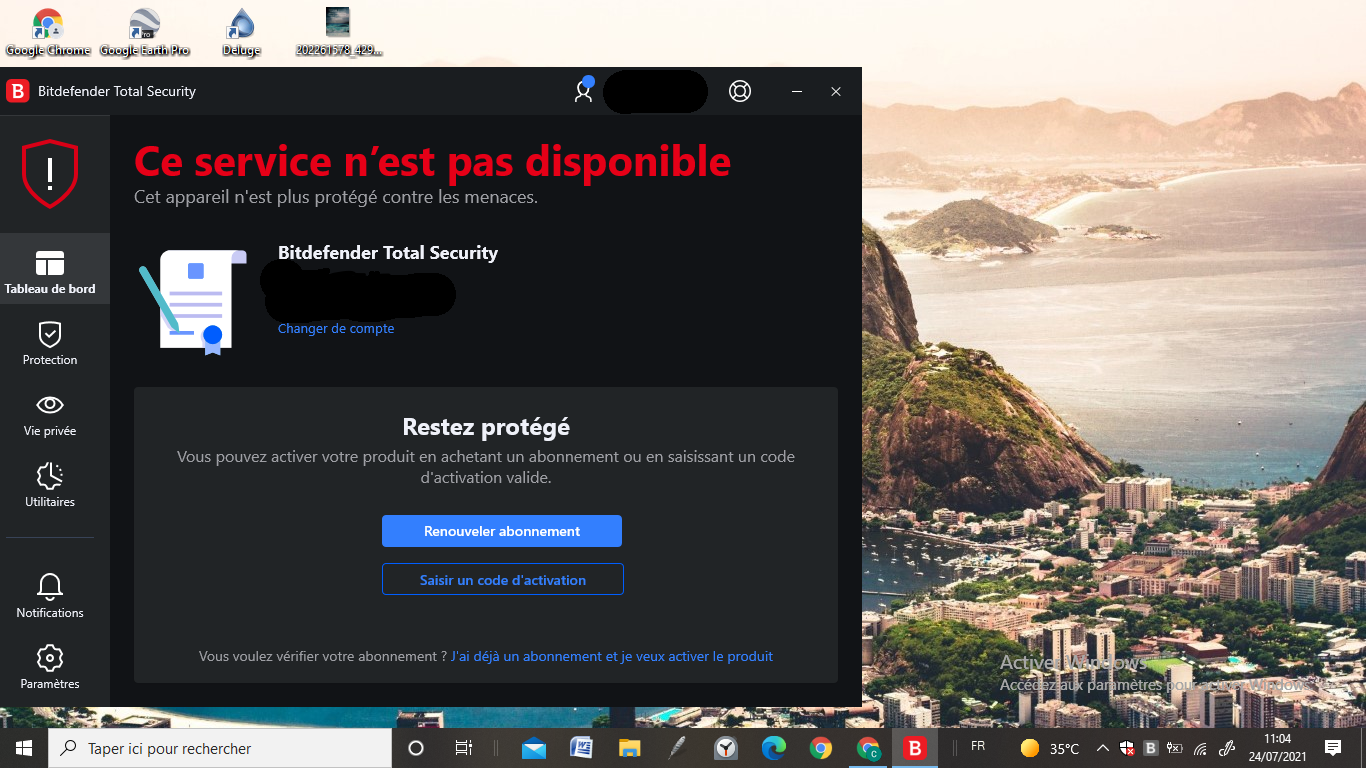Open Paramètres in the Bitdefender sidebar
1366x768 pixels.
tap(50, 667)
